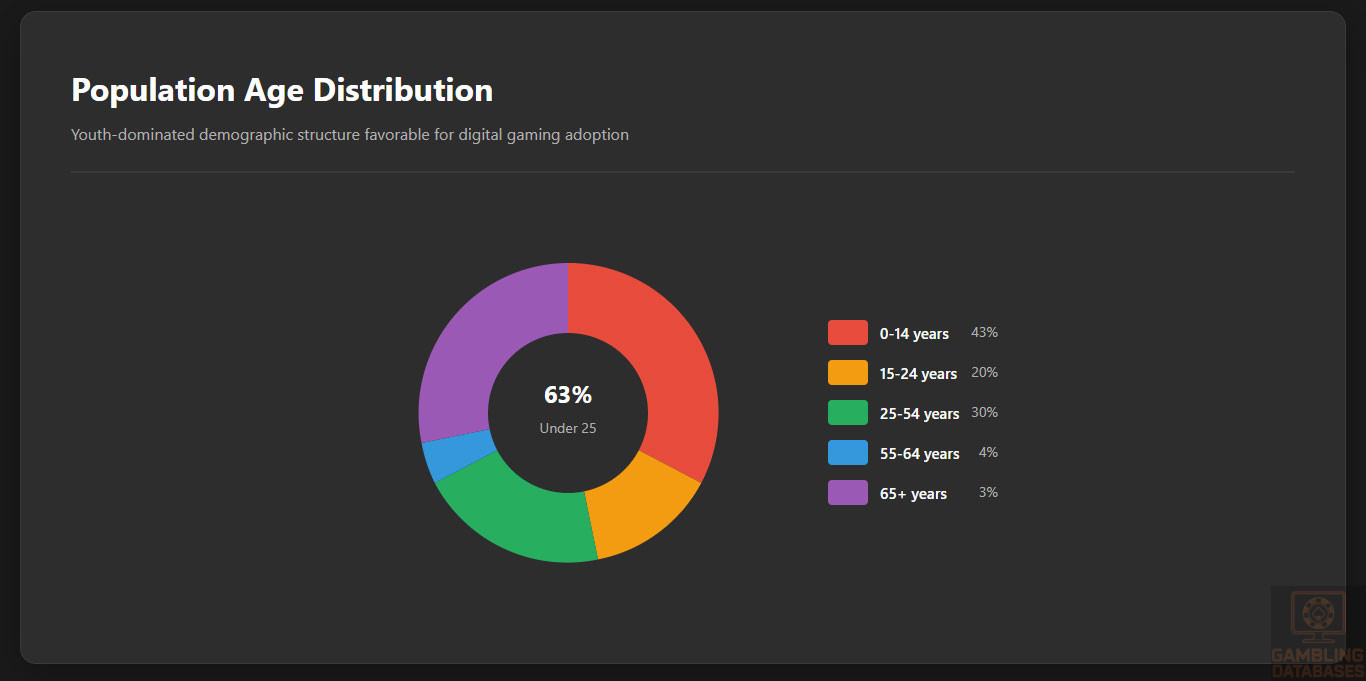Viewport: 1366px width, 681px height.
Task: Click the blue 55-64 years legend swatch
Action: pos(847,453)
